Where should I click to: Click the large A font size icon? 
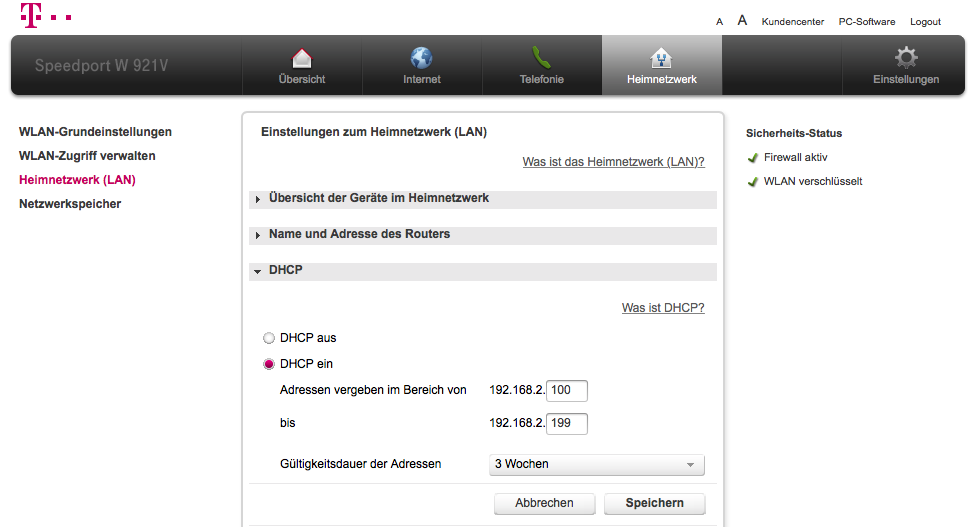pos(742,21)
